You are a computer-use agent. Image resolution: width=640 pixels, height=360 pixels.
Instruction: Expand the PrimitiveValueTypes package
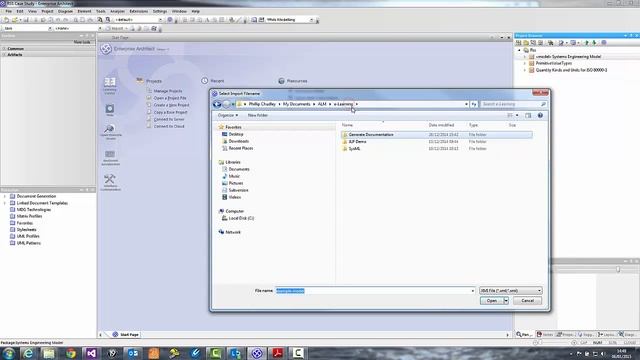pos(525,64)
